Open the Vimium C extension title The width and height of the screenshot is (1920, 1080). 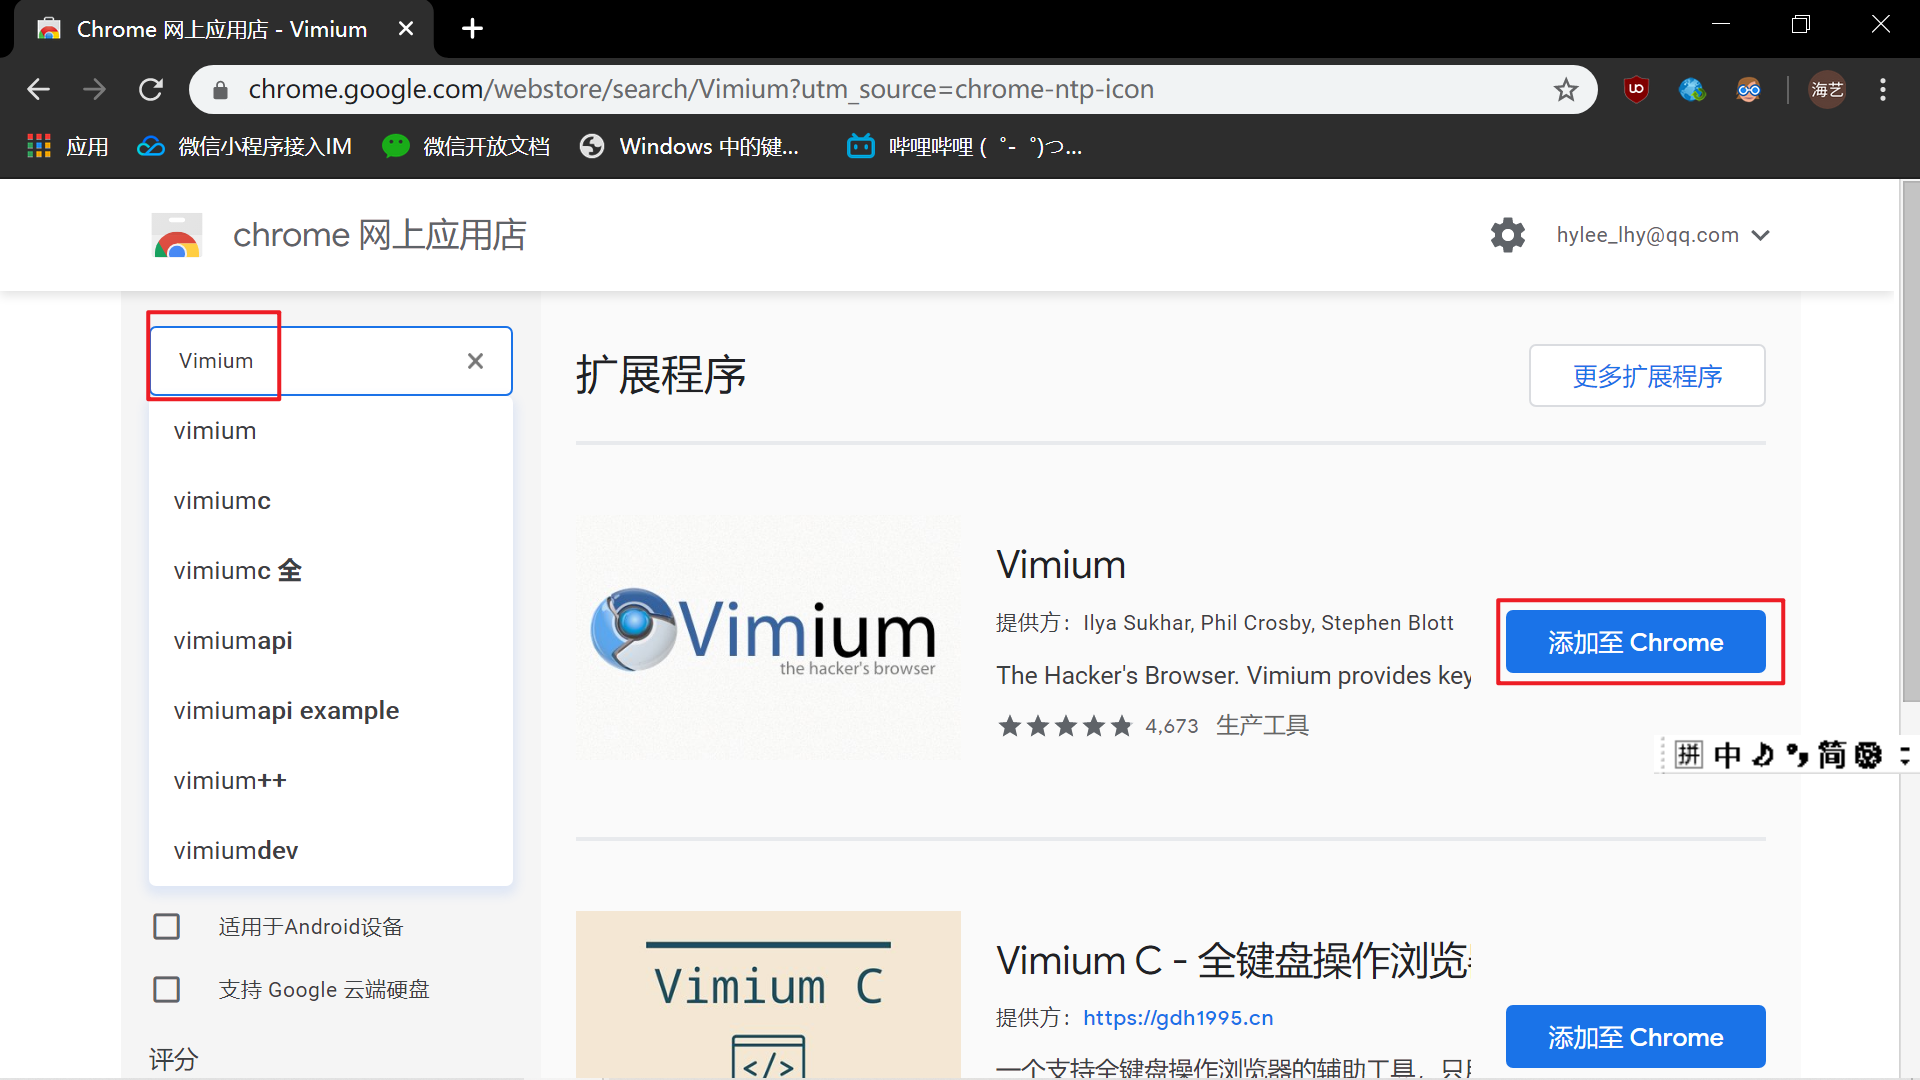tap(1233, 961)
